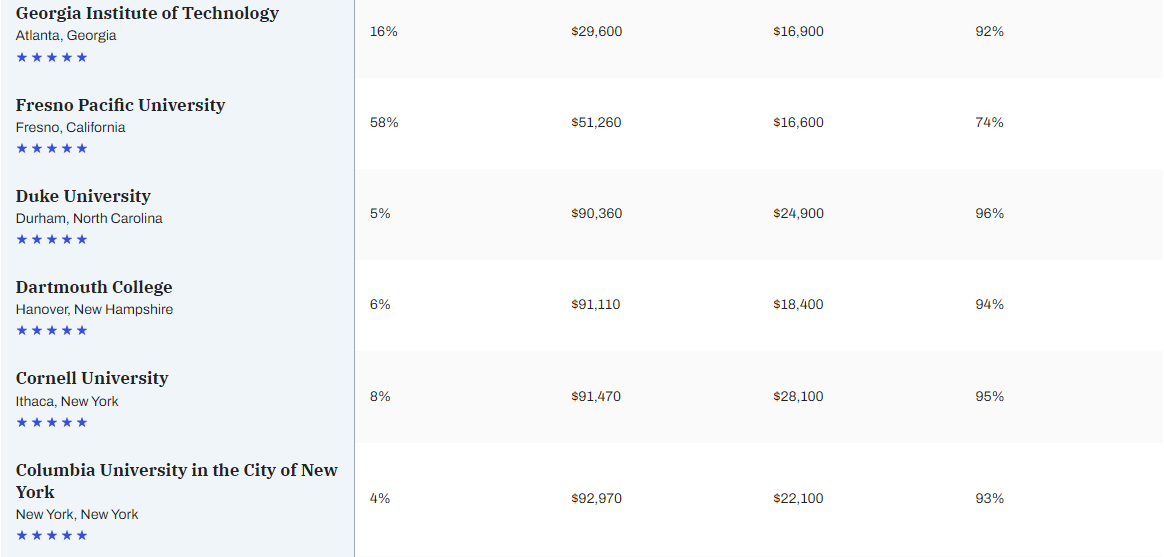This screenshot has width=1164, height=557.
Task: Open Fresno Pacific University link
Action: click(120, 105)
